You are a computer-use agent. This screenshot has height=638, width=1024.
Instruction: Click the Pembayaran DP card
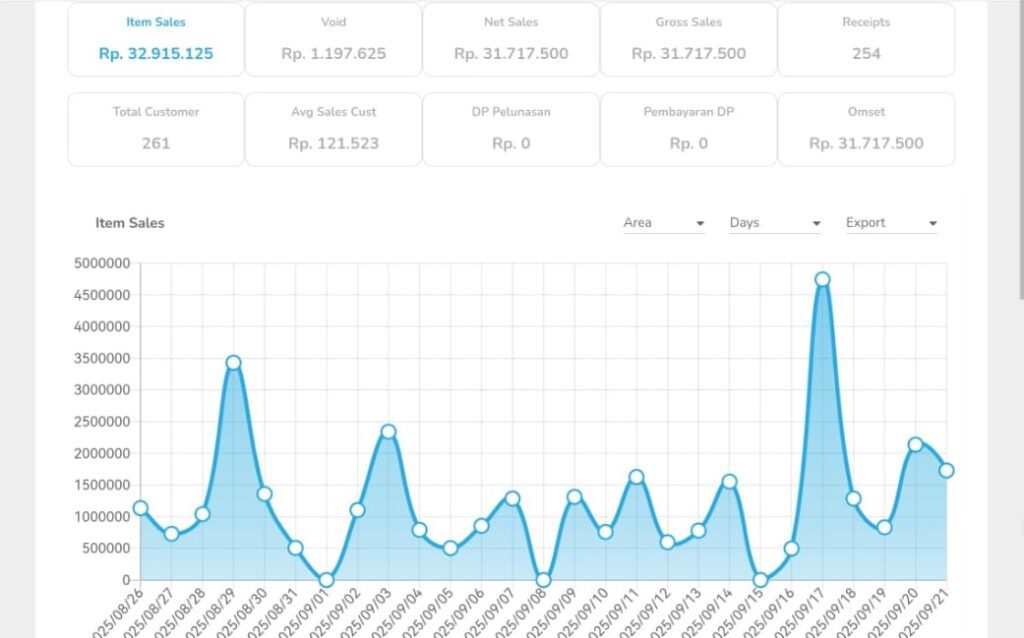(x=688, y=129)
